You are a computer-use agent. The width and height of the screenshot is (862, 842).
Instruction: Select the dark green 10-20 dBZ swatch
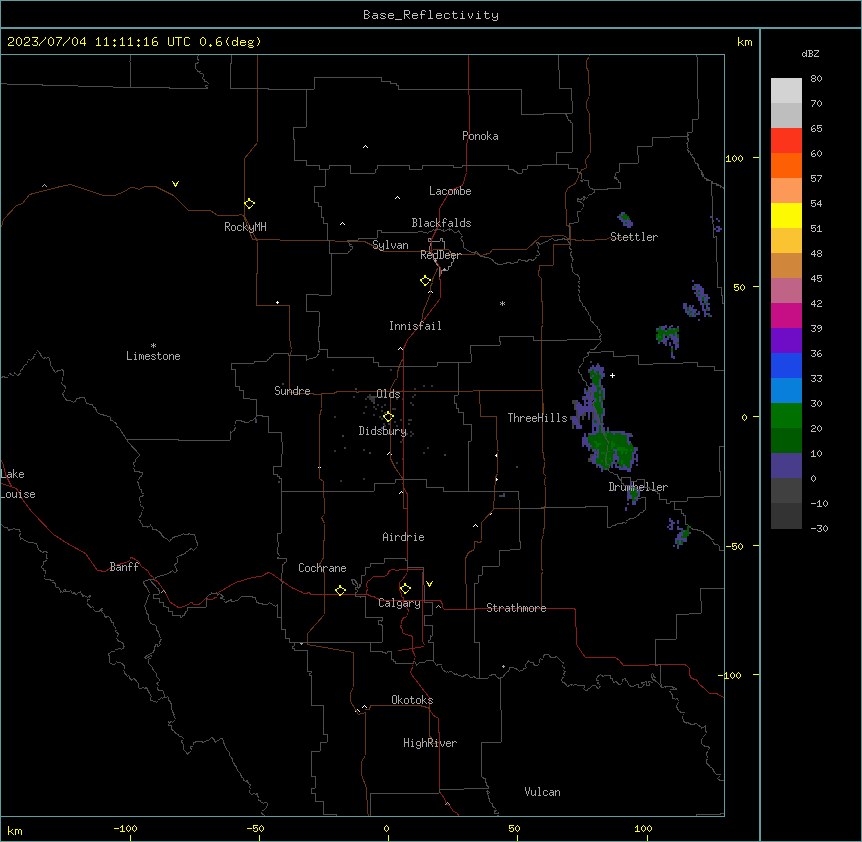click(786, 441)
